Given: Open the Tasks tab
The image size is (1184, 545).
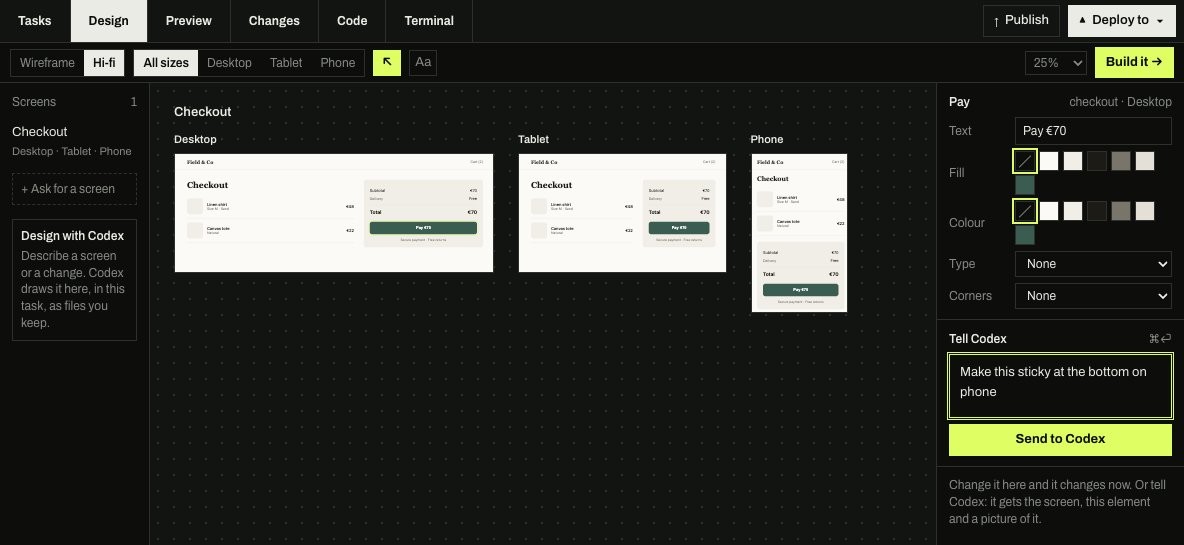Looking at the screenshot, I should tap(35, 21).
